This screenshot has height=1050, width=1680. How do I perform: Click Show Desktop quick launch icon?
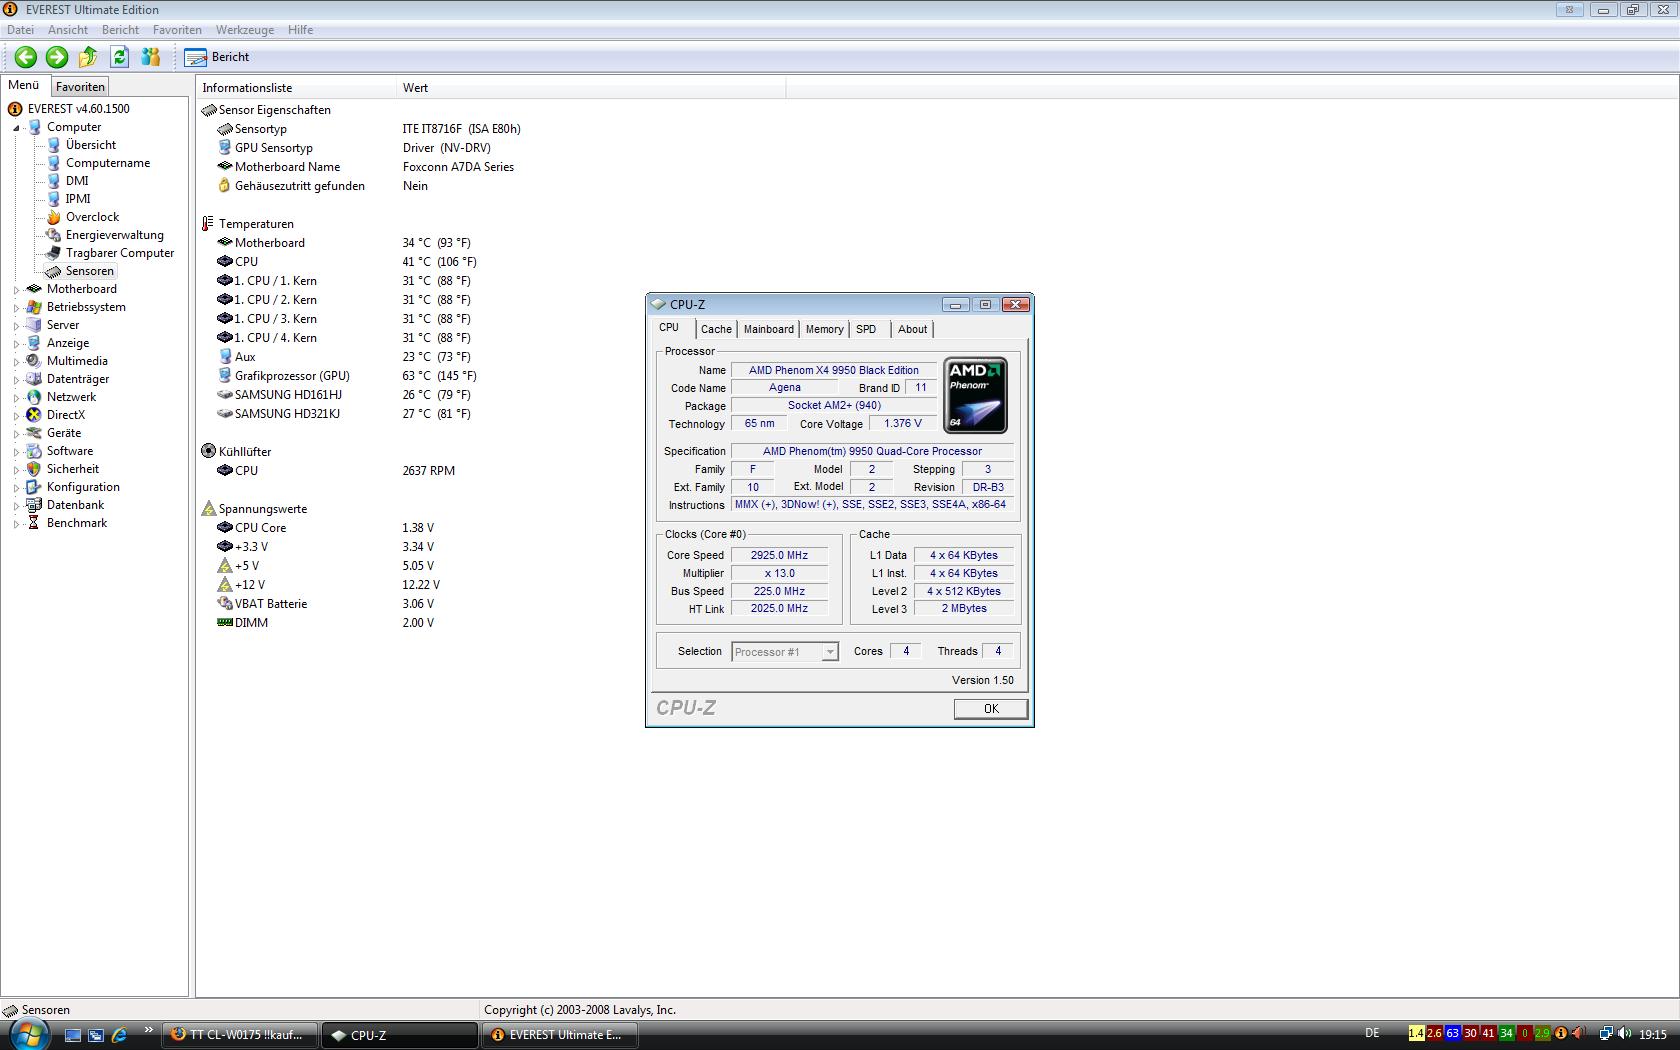pos(72,1035)
